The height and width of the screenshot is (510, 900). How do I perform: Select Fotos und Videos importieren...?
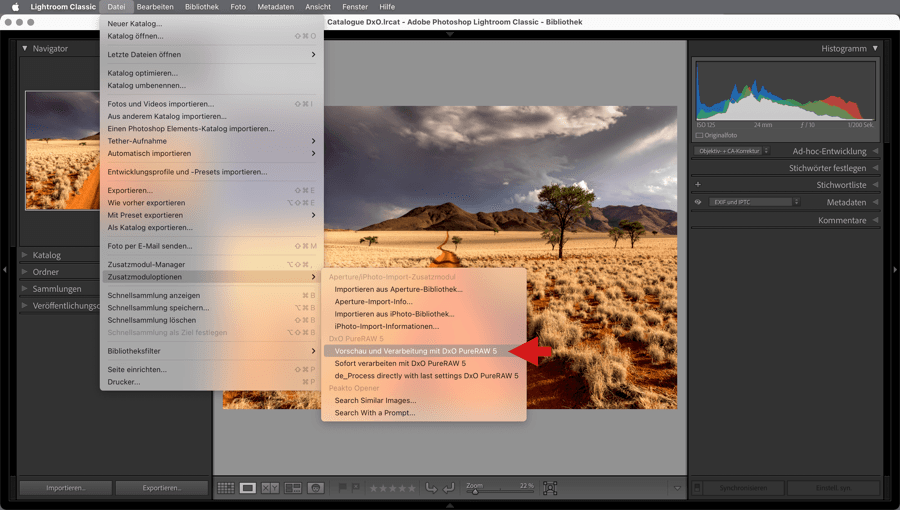coord(211,104)
